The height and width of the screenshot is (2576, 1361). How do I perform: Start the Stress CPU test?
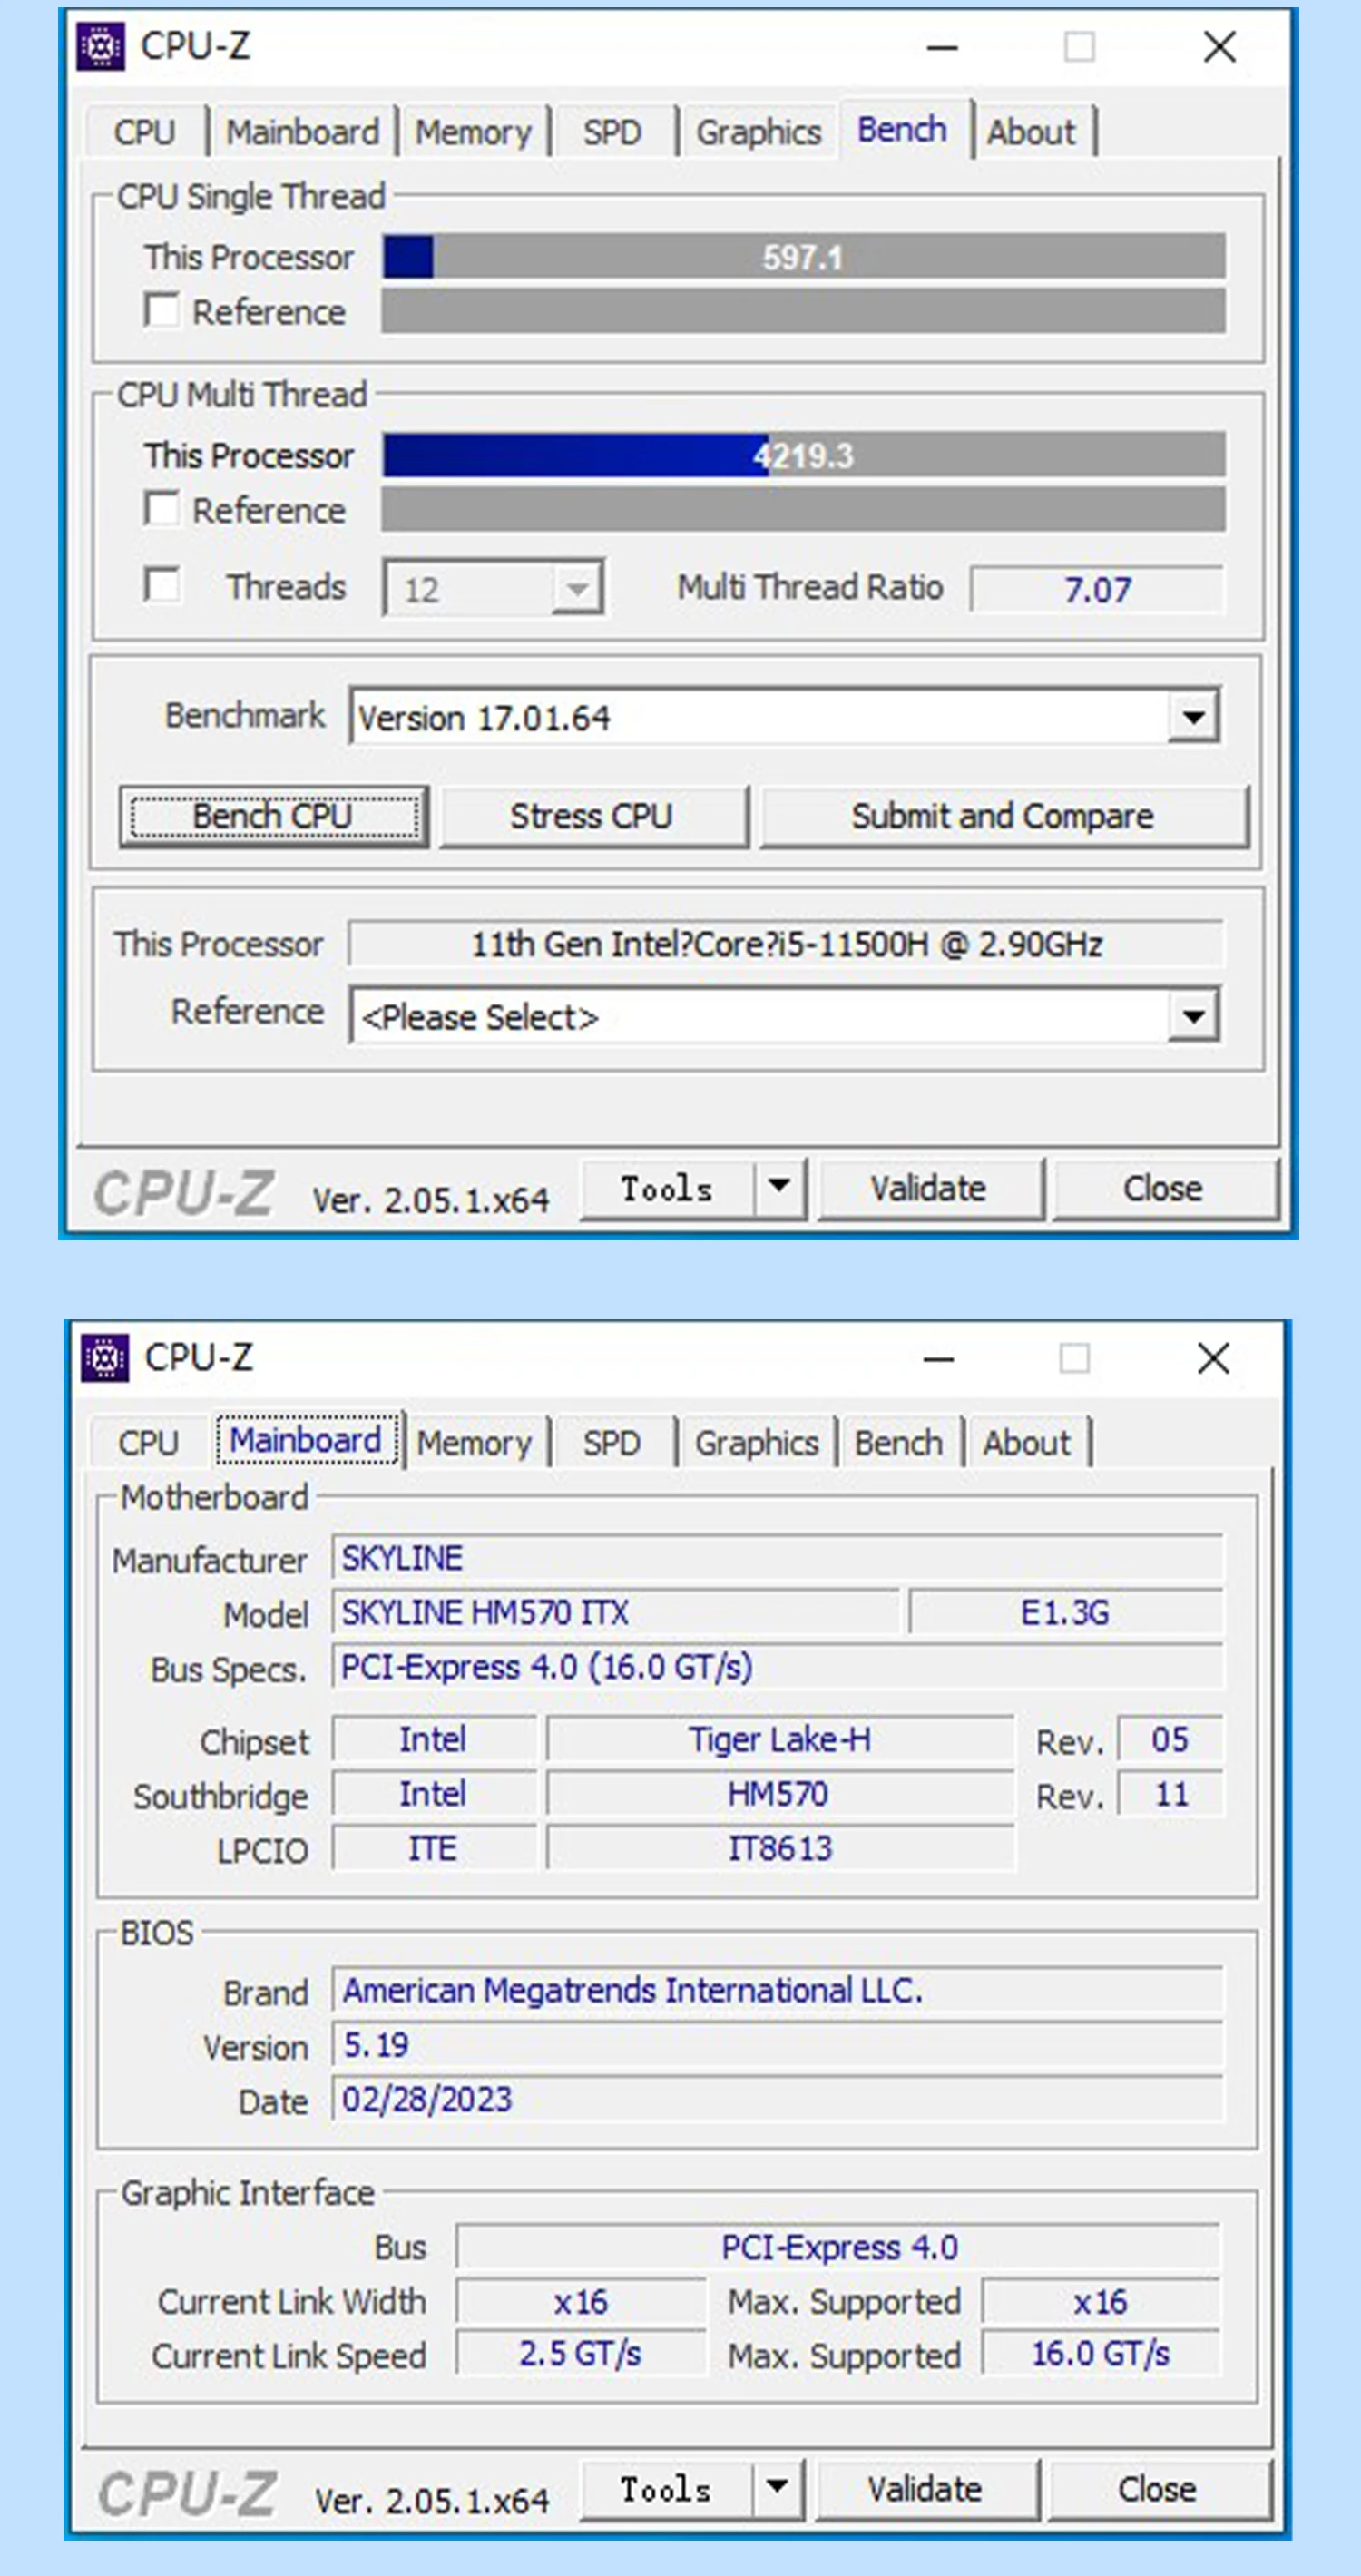pyautogui.click(x=592, y=816)
